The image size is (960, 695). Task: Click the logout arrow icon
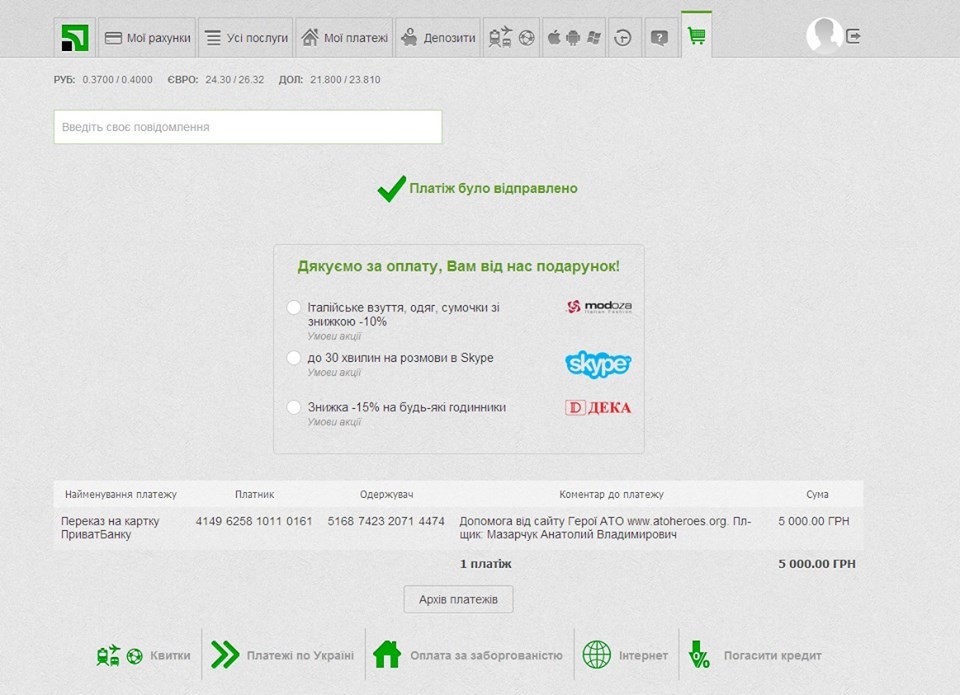[853, 36]
